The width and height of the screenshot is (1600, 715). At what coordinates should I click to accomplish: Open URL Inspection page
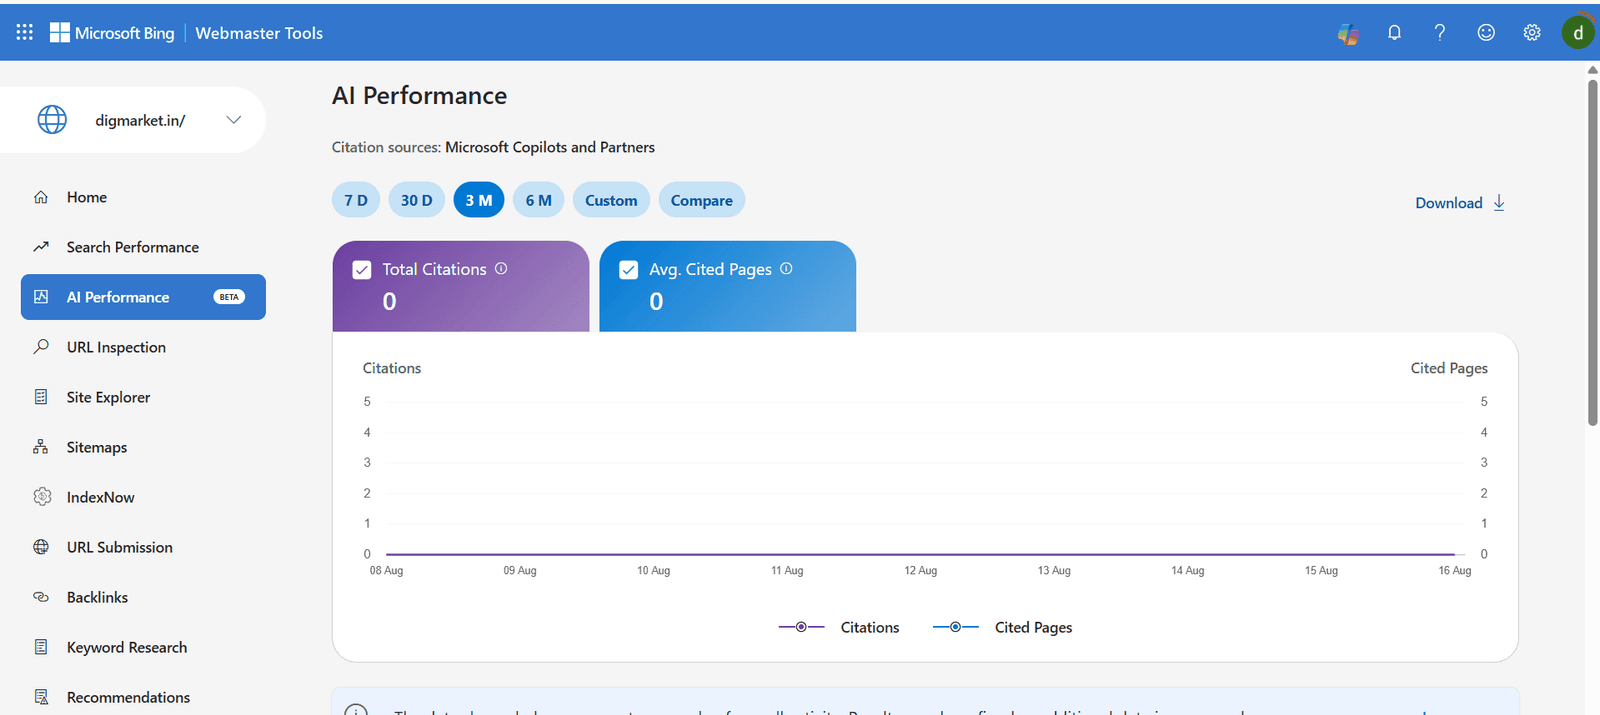[x=143, y=347]
